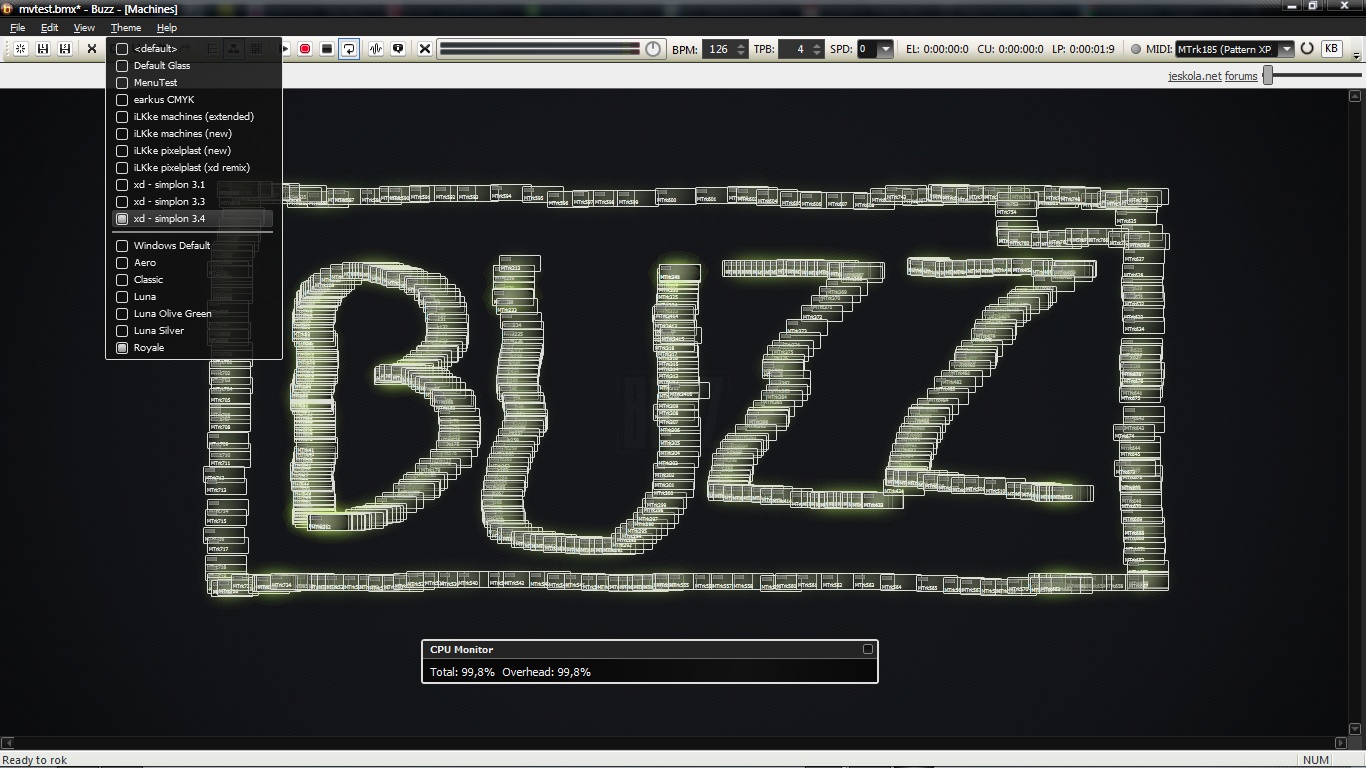Open the Help menu

pos(166,28)
